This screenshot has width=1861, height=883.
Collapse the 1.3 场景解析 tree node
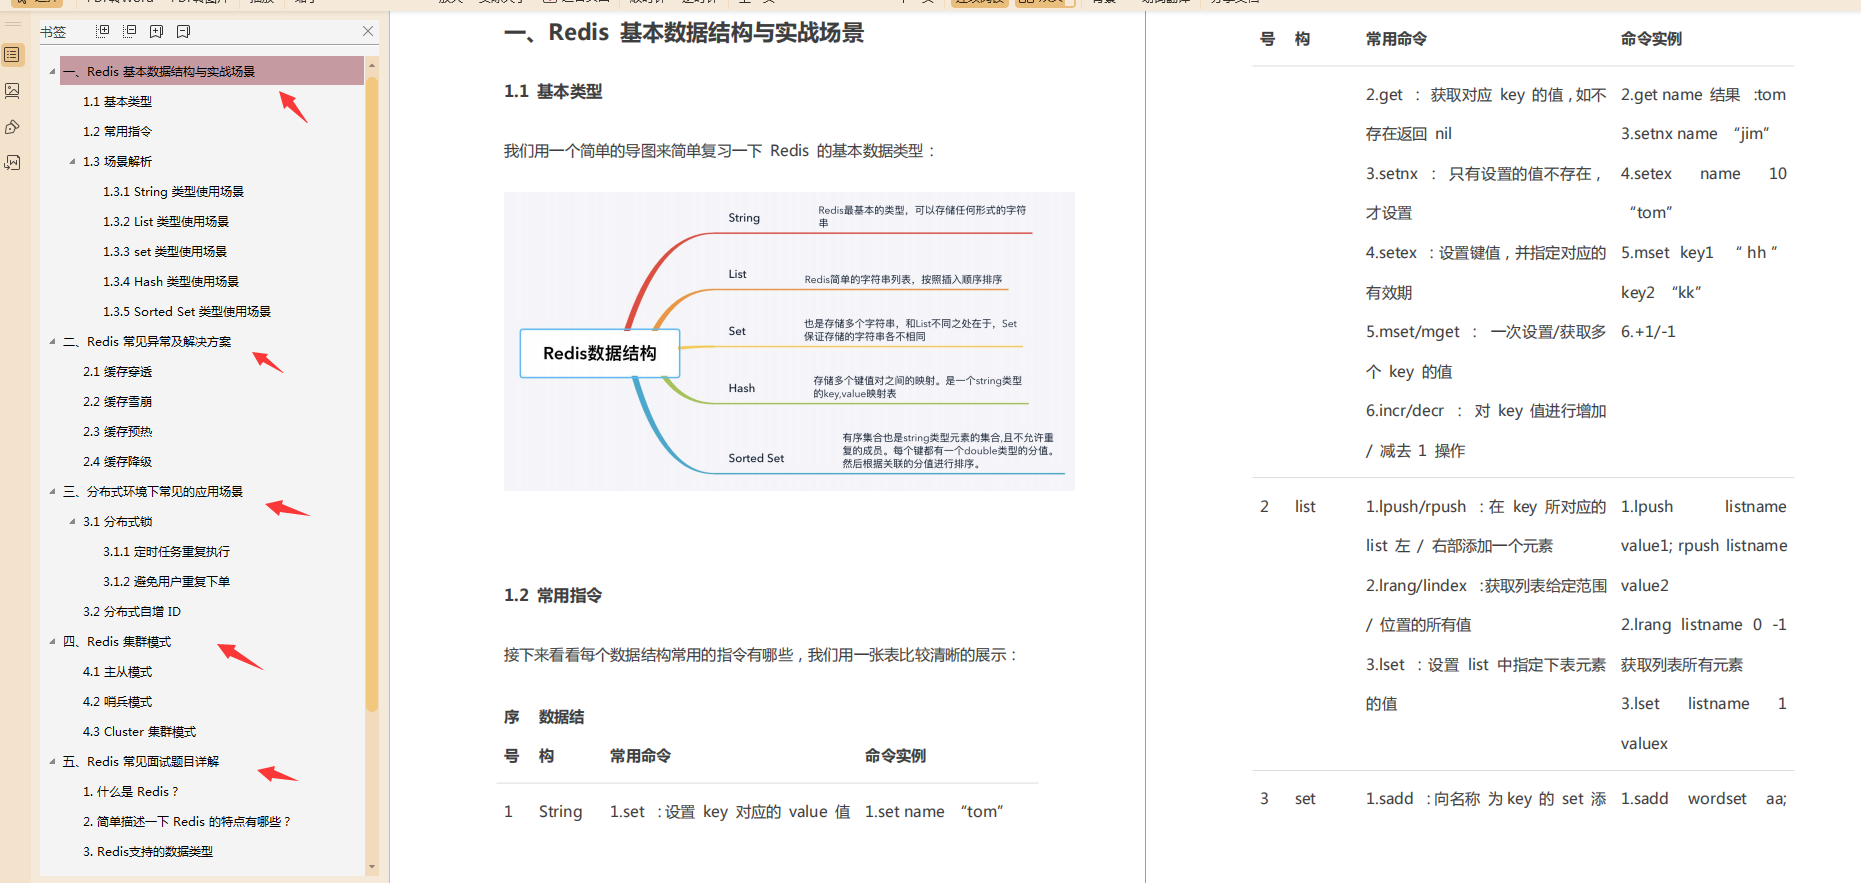(x=72, y=162)
